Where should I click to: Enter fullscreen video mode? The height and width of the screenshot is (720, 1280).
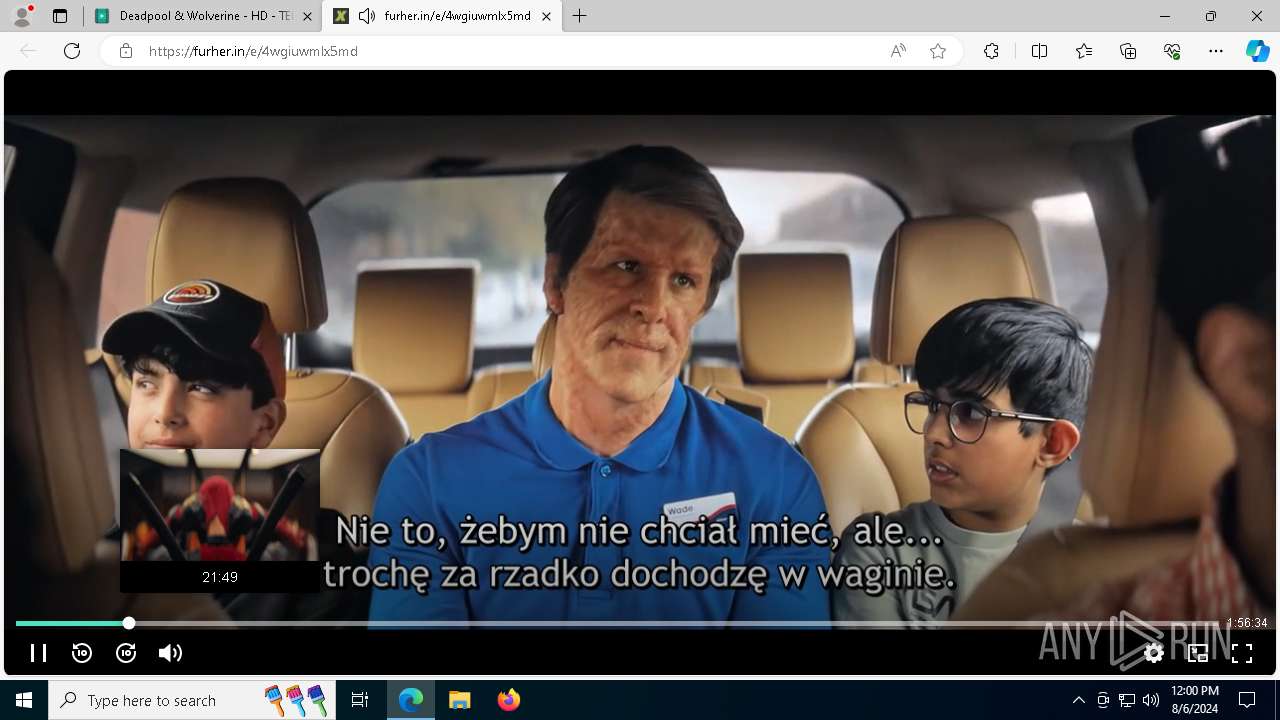pos(1242,653)
